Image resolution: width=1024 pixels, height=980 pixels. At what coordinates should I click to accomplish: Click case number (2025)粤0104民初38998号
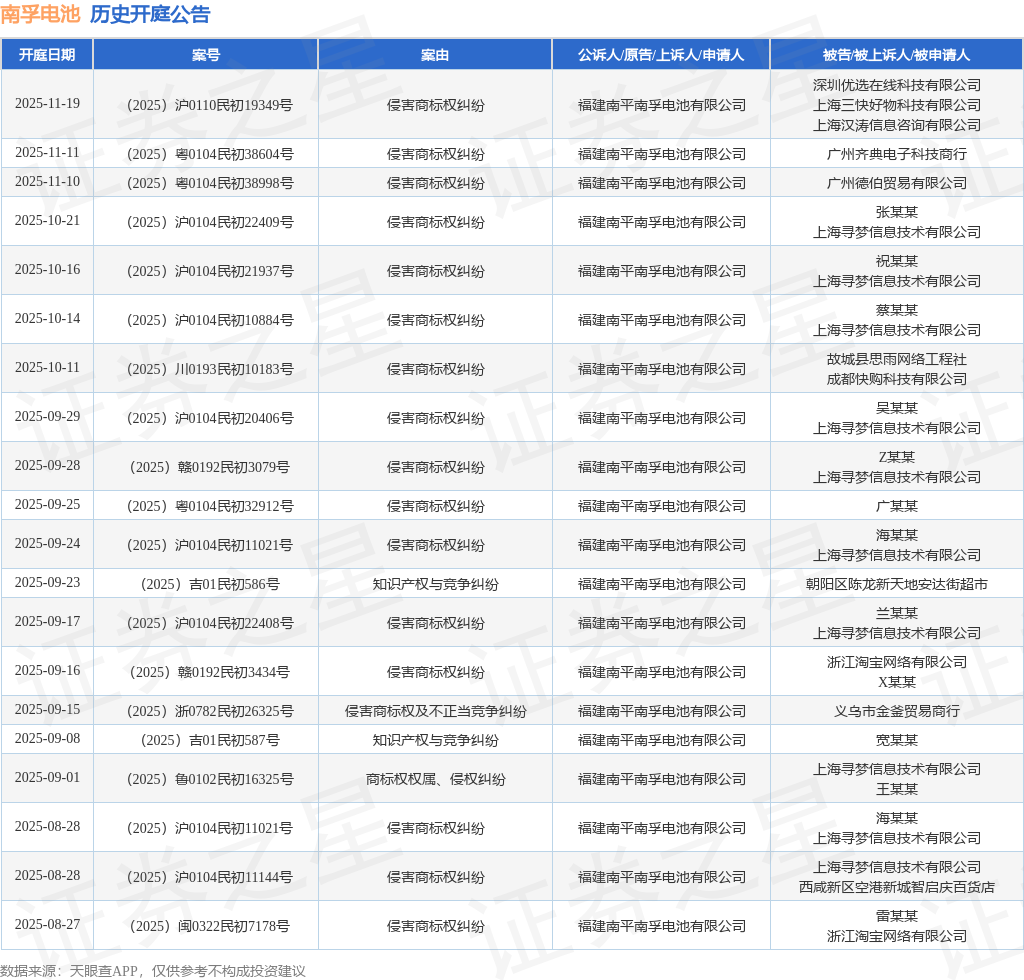pos(210,183)
